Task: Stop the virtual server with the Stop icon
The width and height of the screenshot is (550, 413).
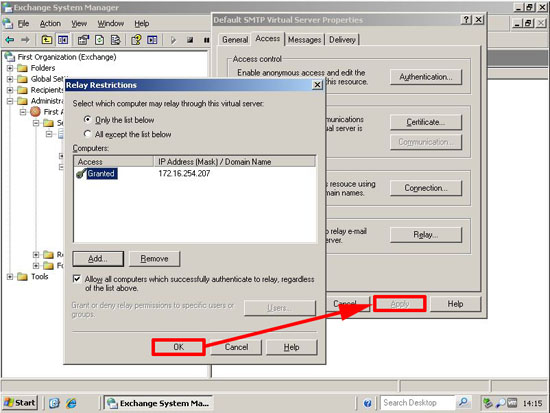Action: pos(190,40)
